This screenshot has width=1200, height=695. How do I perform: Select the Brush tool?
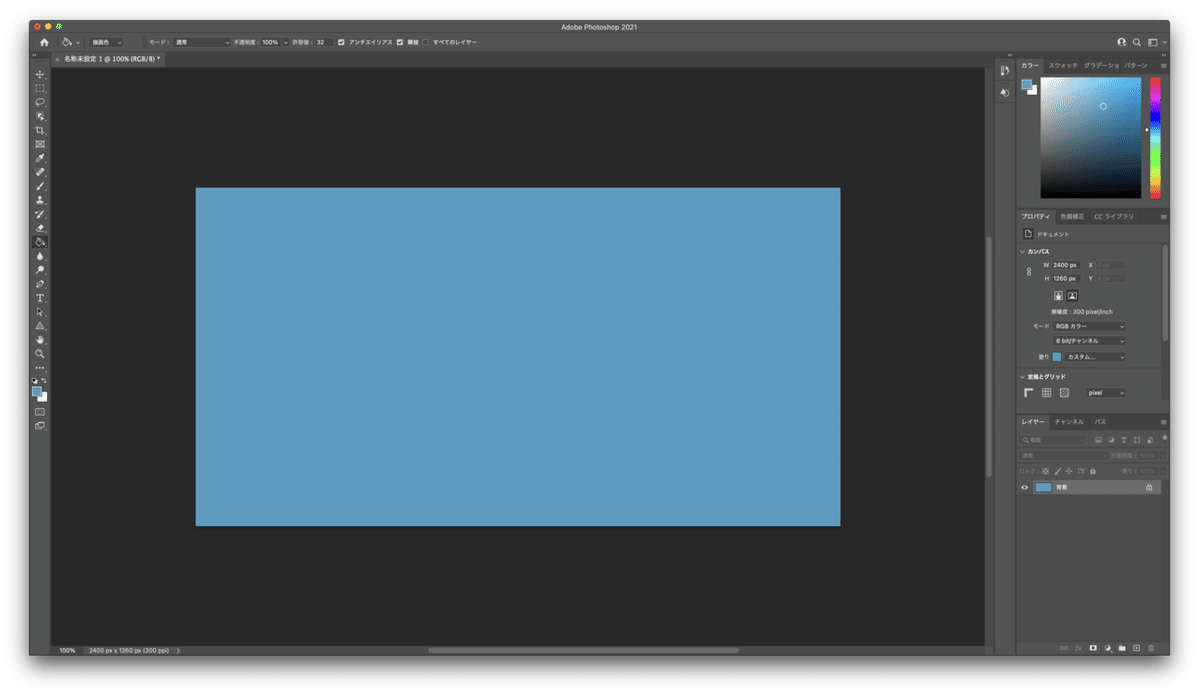(x=40, y=186)
